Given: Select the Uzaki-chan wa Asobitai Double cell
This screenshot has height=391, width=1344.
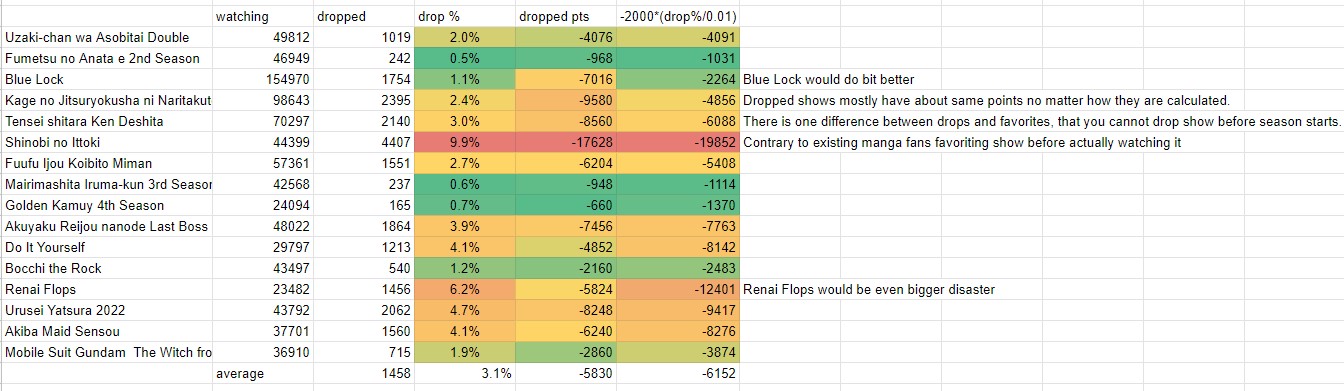Looking at the screenshot, I should [x=107, y=37].
